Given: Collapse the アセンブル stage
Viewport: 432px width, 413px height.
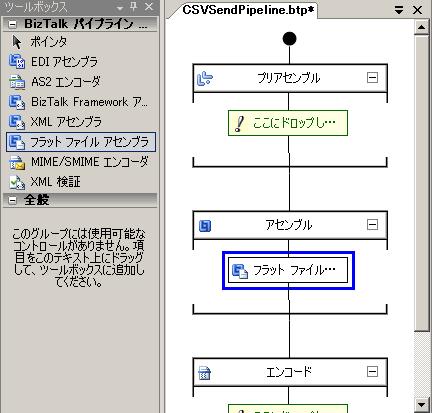Looking at the screenshot, I should click(372, 224).
